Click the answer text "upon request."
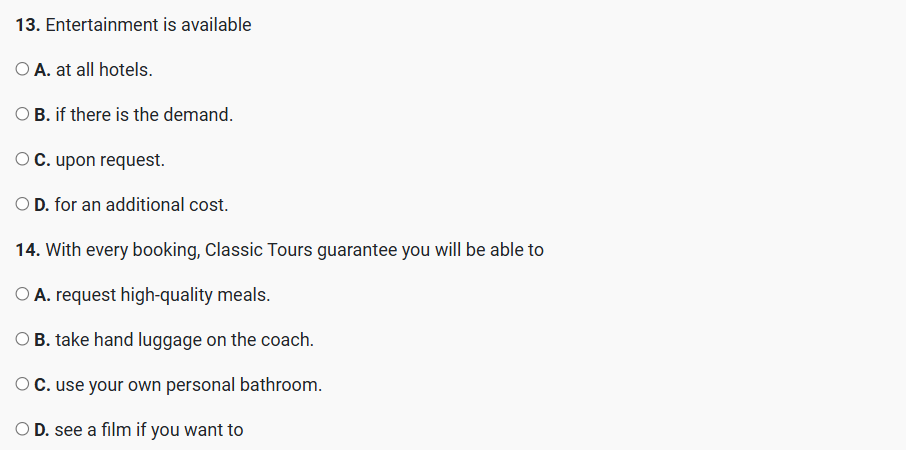906x450 pixels. (109, 160)
